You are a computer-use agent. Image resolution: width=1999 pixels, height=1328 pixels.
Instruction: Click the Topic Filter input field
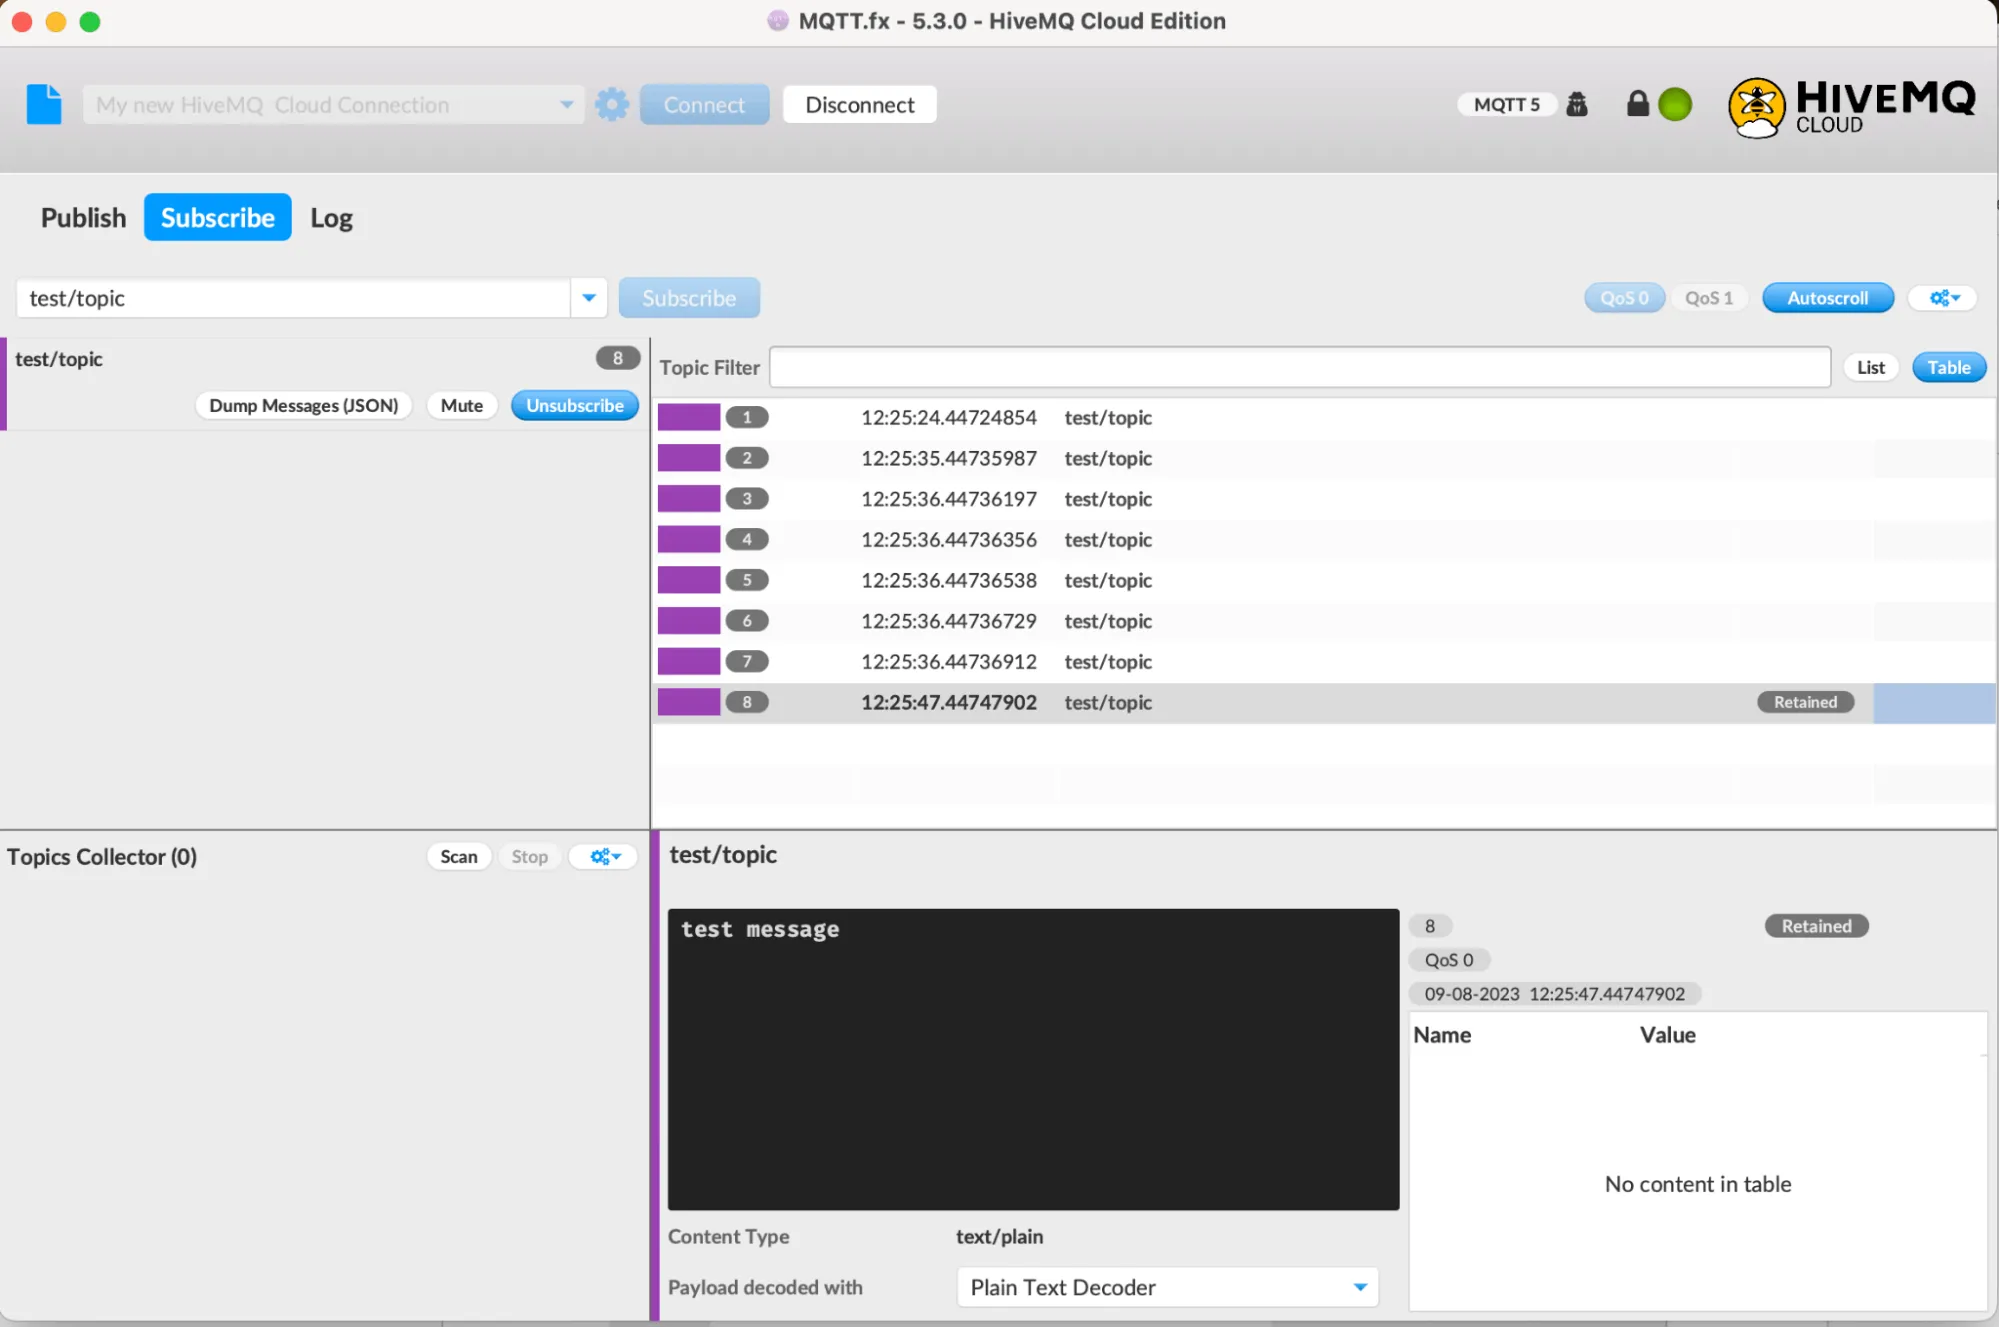[x=1300, y=367]
